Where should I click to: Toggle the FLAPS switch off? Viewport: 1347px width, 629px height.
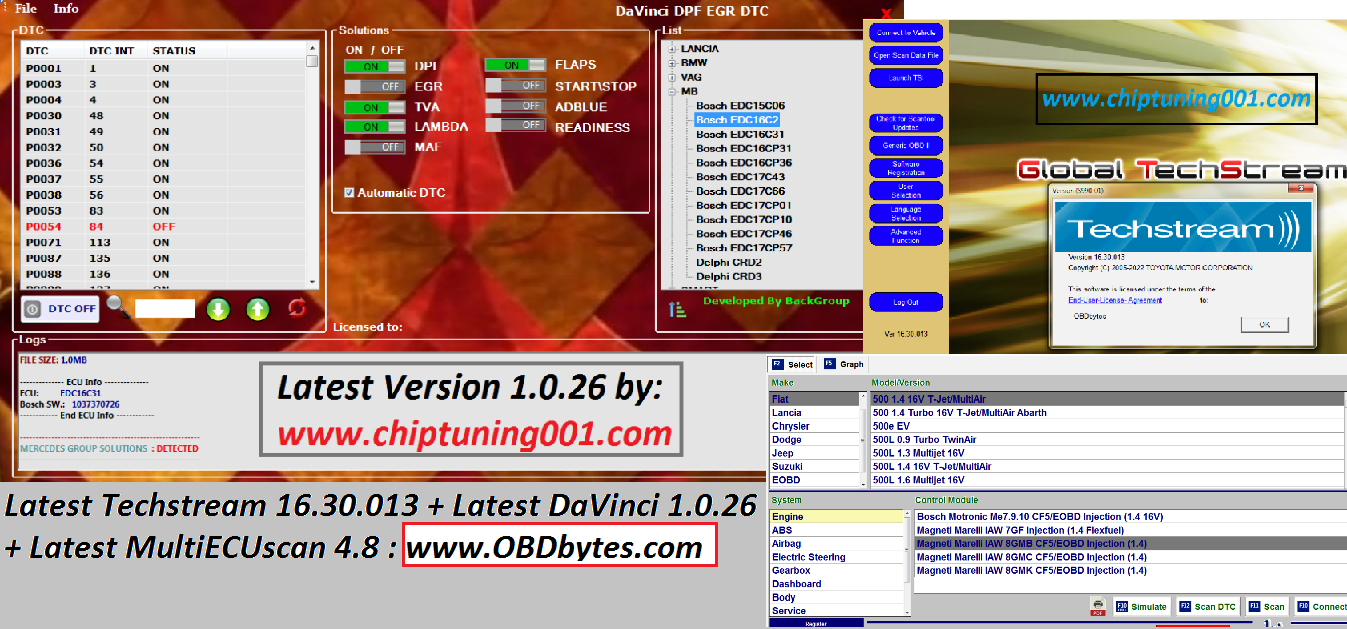[x=514, y=66]
